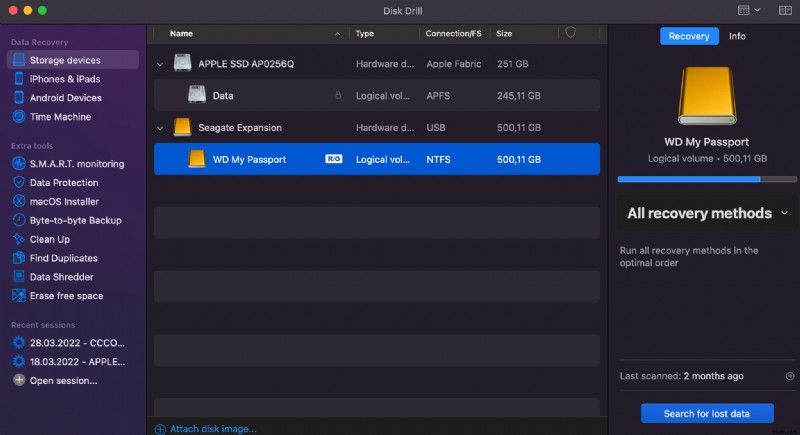This screenshot has height=435, width=800.
Task: Sort by Name column header
Action: coord(181,34)
